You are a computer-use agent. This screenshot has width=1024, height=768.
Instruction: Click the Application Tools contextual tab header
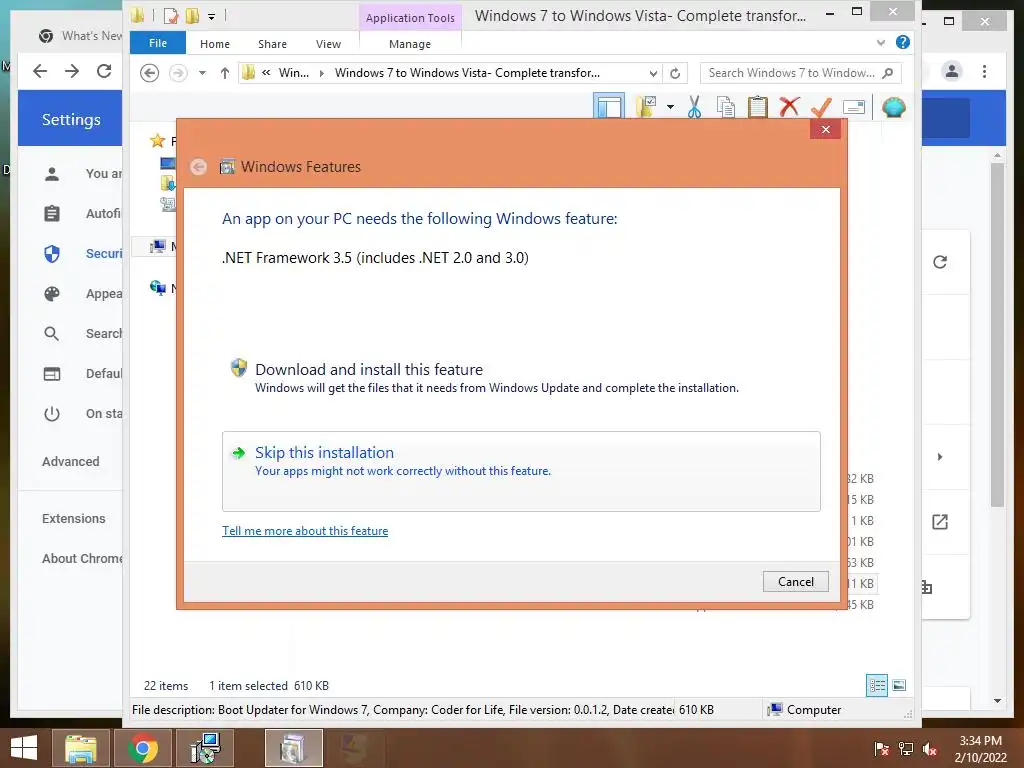(409, 18)
